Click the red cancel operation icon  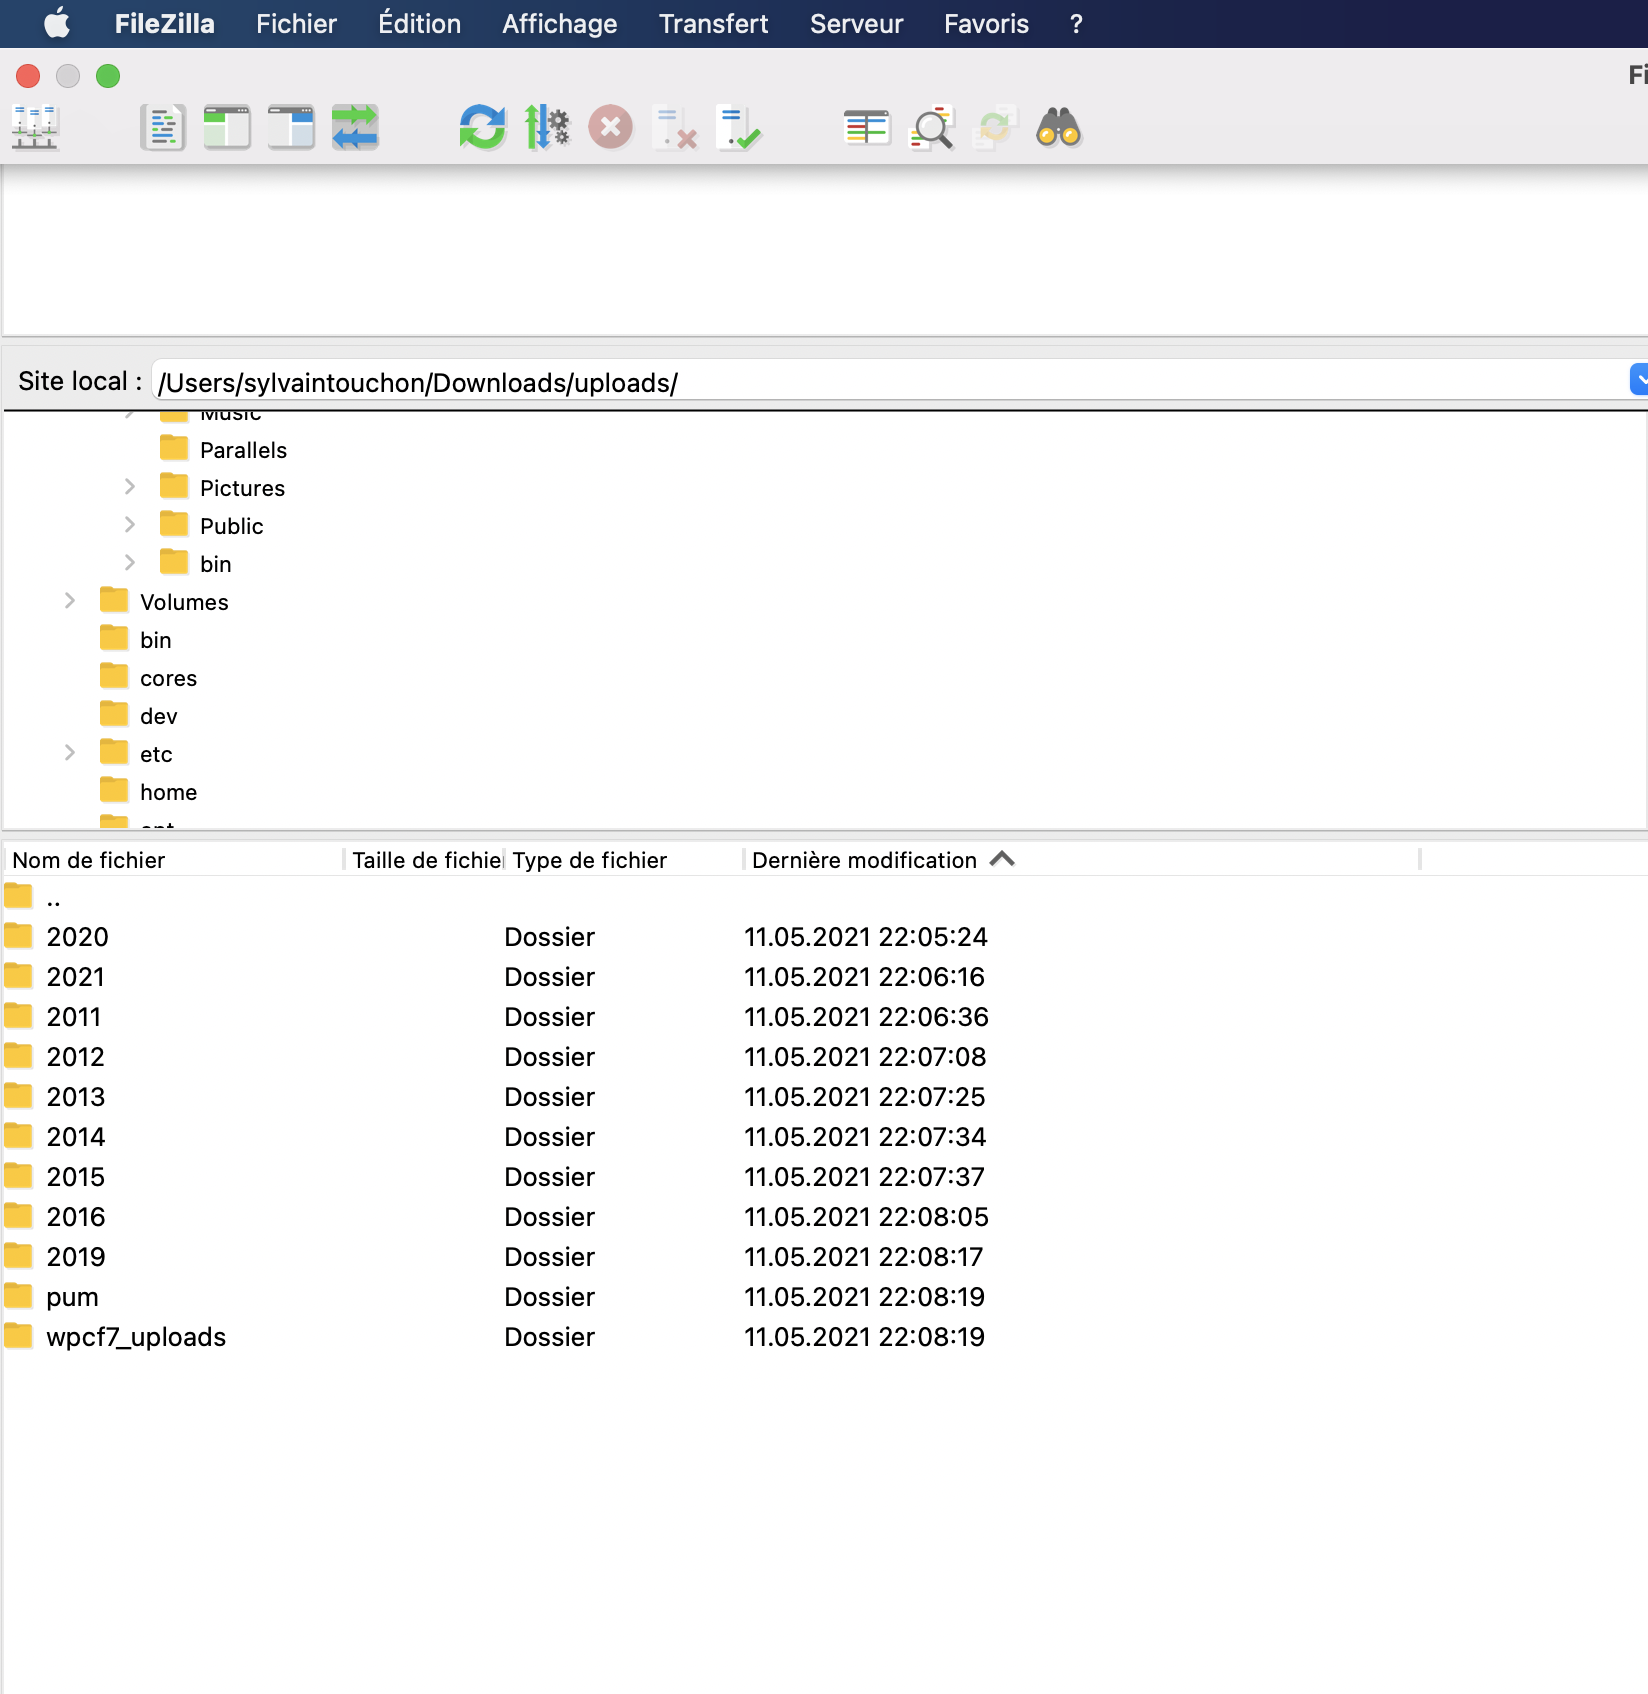pos(611,128)
